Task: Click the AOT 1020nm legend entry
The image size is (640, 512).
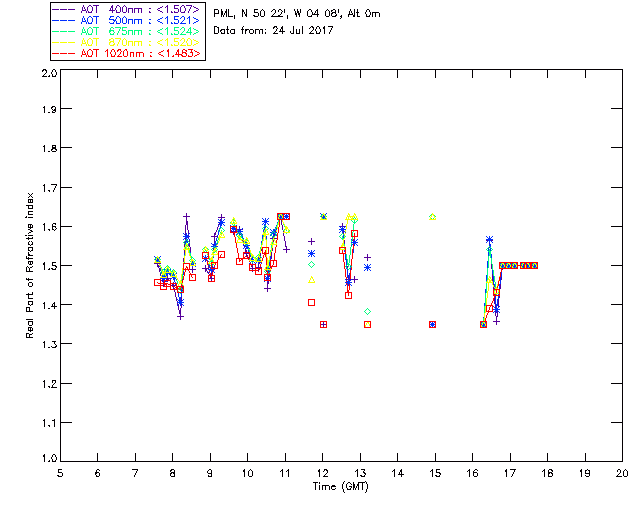Action: tap(126, 53)
